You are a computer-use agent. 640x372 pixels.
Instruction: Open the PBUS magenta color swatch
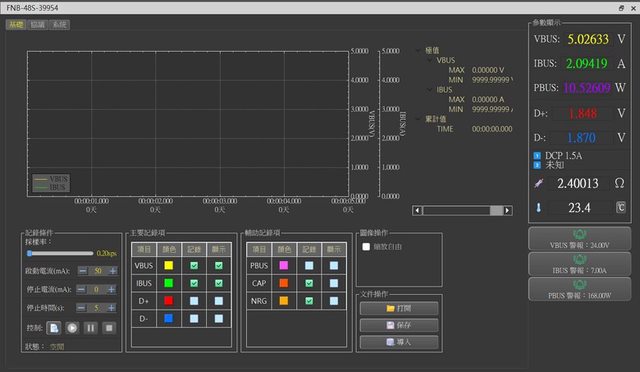pyautogui.click(x=284, y=265)
